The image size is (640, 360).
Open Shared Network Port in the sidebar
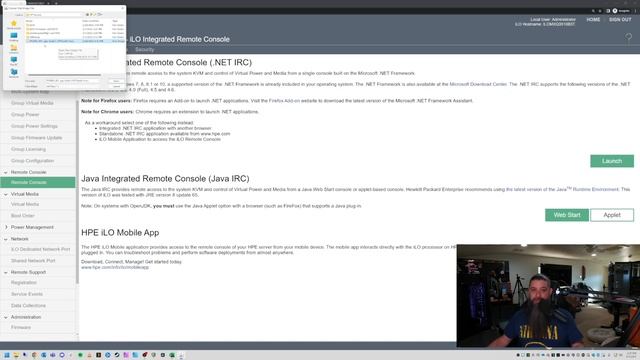[33, 260]
